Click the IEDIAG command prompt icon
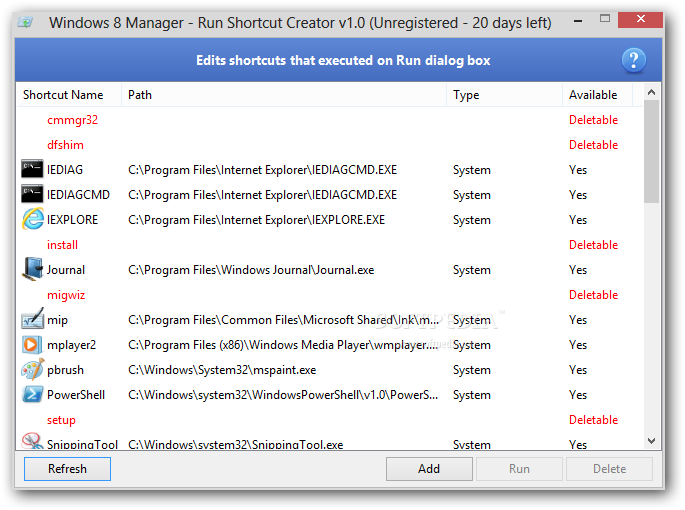This screenshot has width=685, height=510. click(32, 169)
